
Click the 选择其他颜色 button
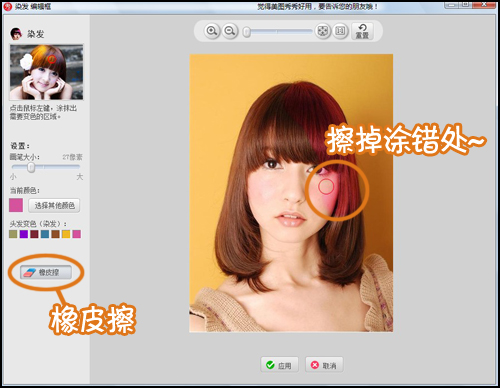coord(54,205)
